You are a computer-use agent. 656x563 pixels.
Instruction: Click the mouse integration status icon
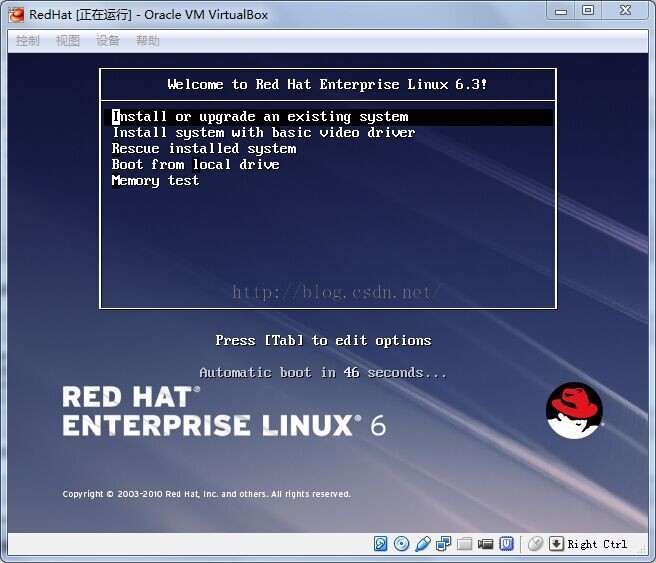tap(536, 544)
